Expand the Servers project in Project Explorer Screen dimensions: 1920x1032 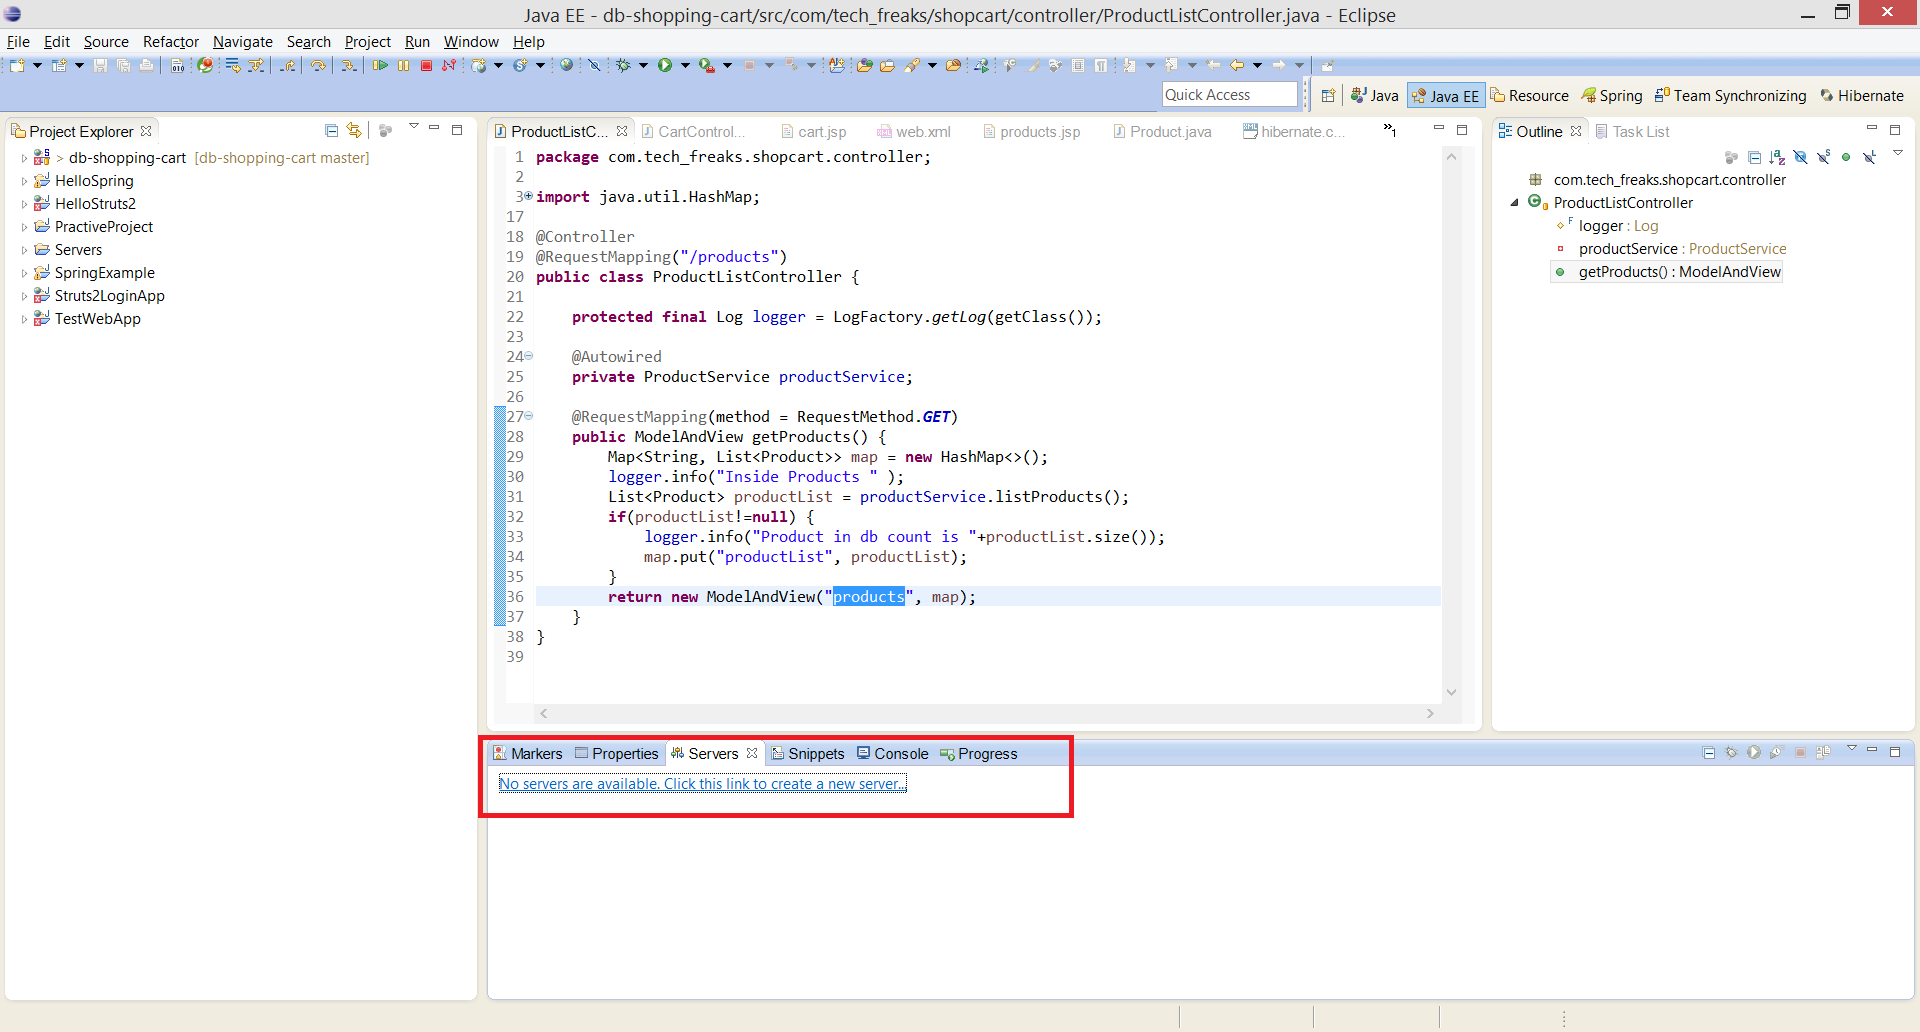[x=23, y=250]
